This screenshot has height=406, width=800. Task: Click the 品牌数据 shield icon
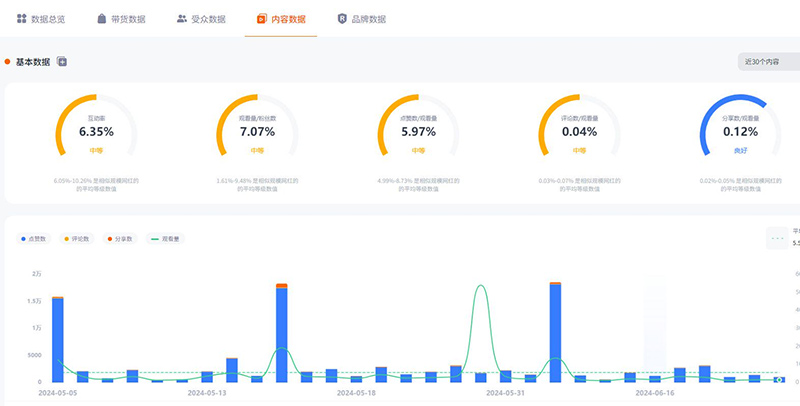click(x=343, y=19)
